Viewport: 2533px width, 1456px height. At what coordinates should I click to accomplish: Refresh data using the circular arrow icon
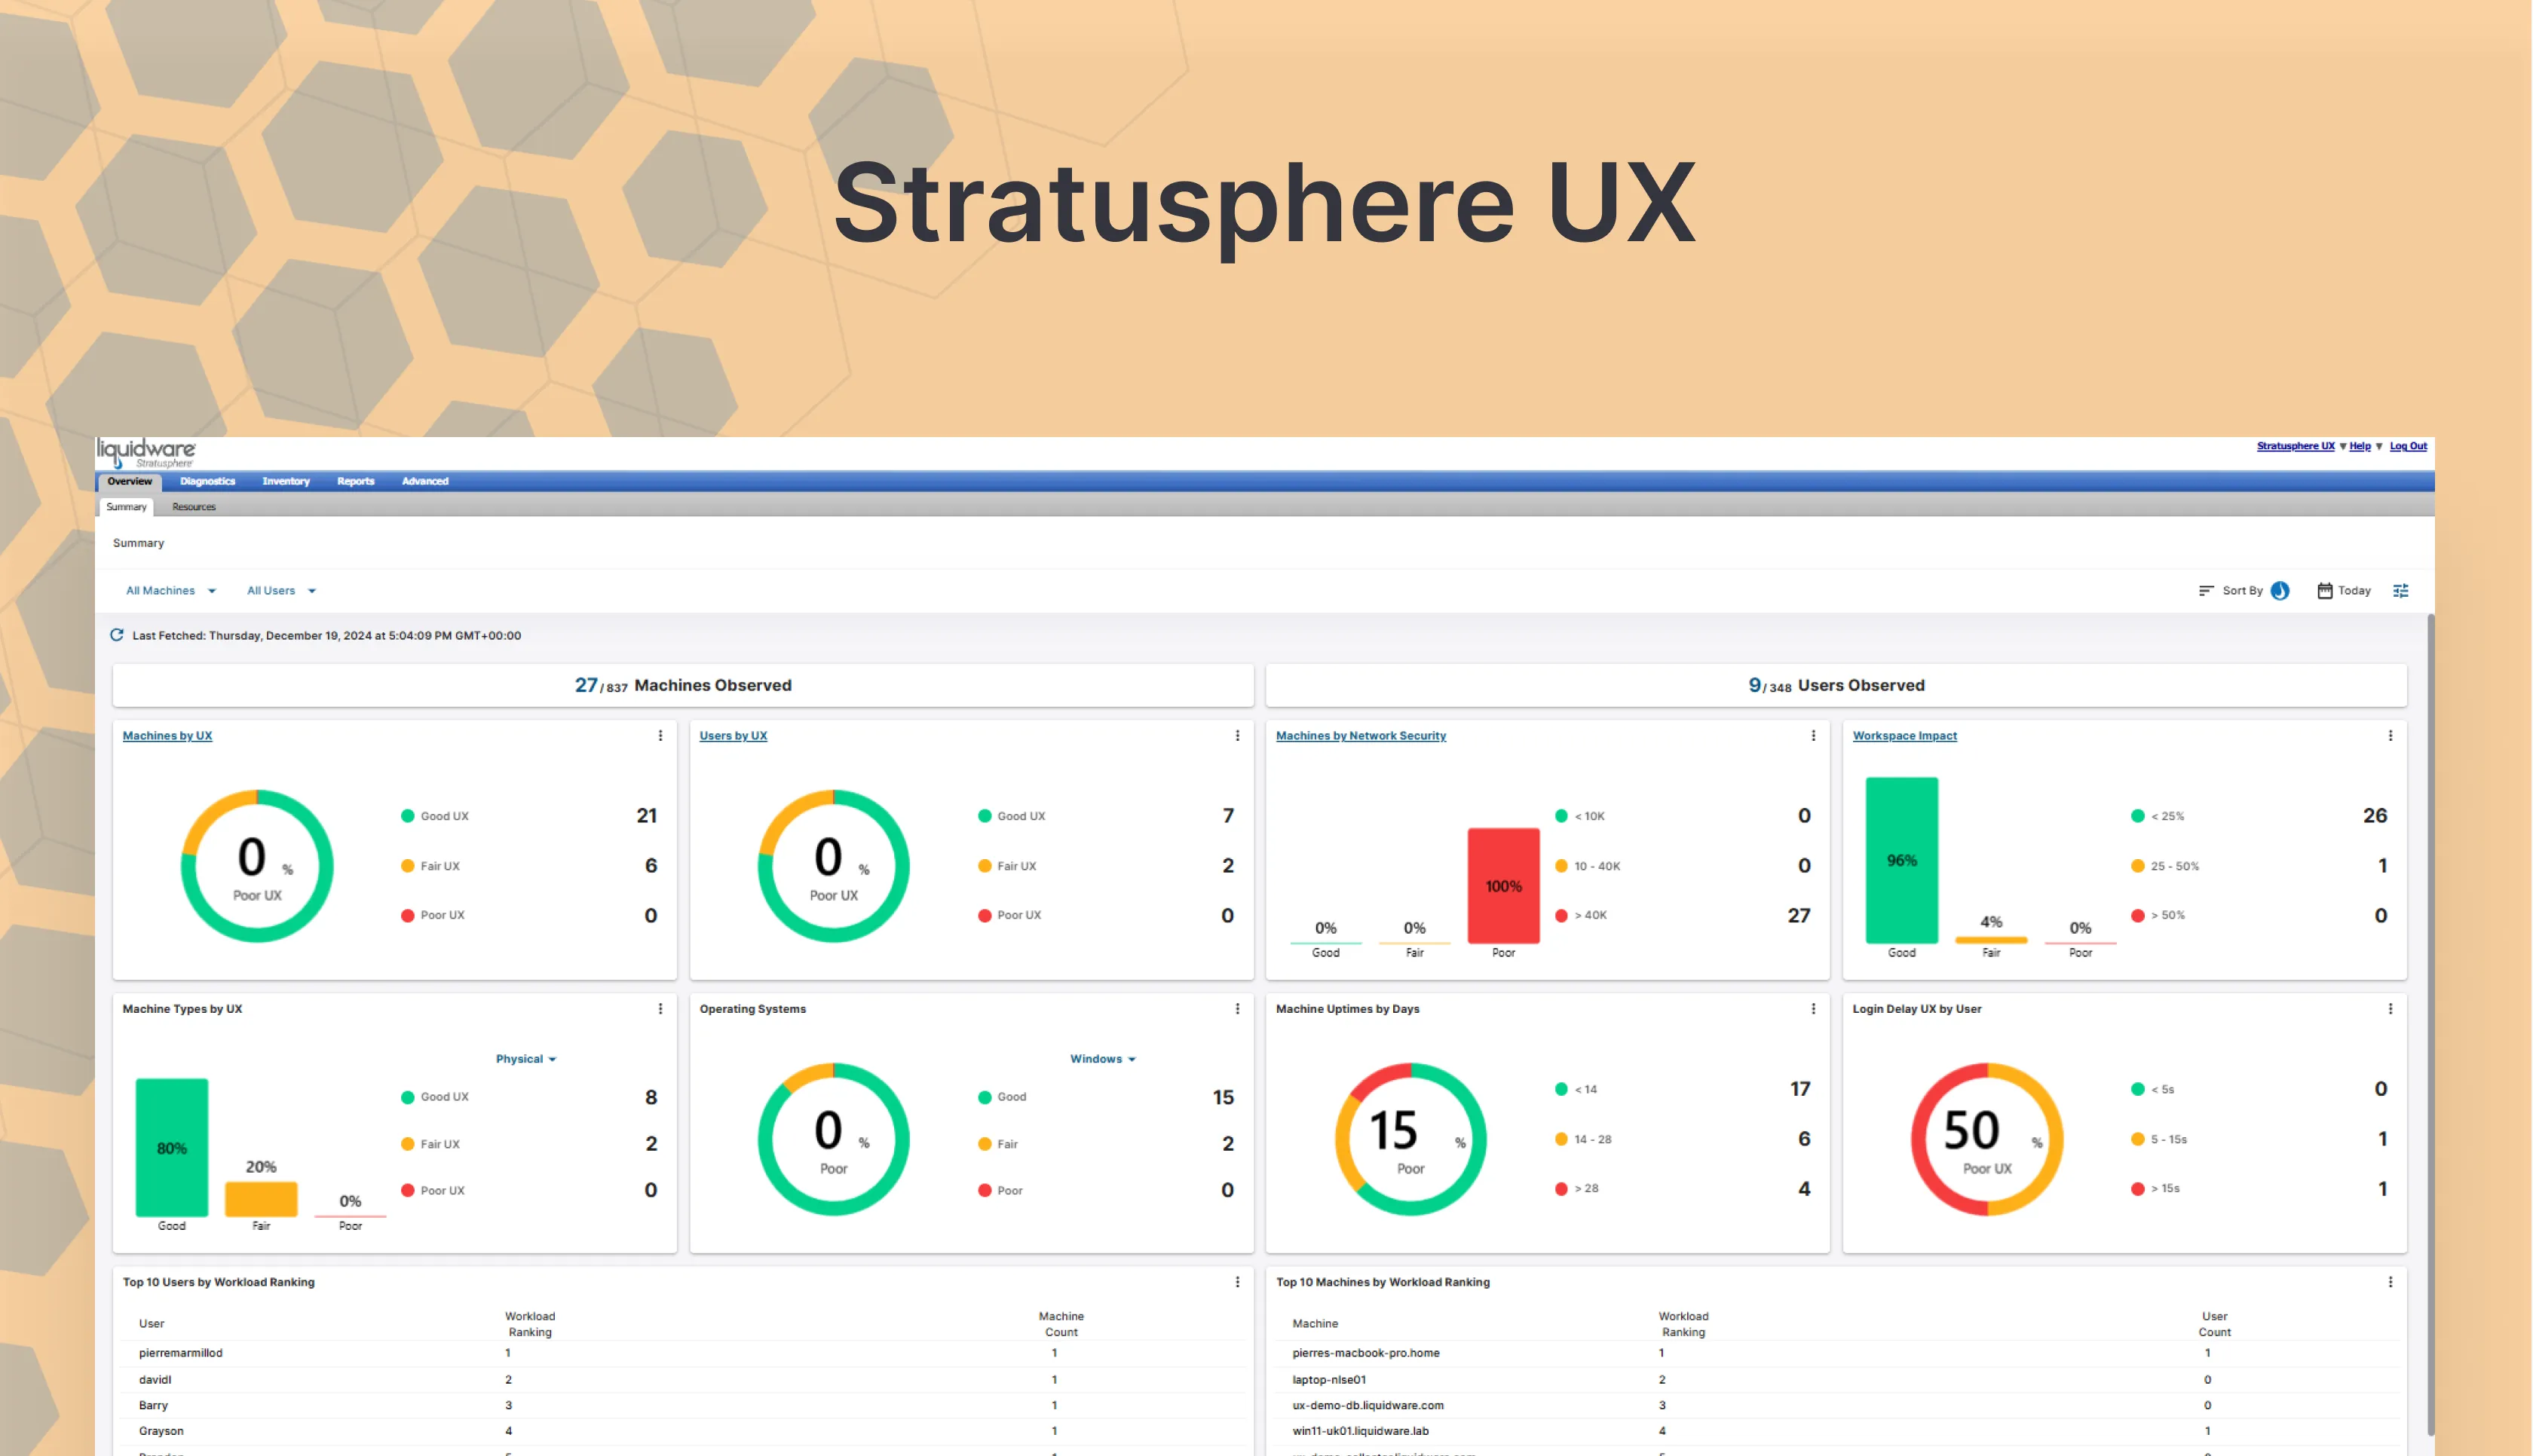tap(117, 635)
